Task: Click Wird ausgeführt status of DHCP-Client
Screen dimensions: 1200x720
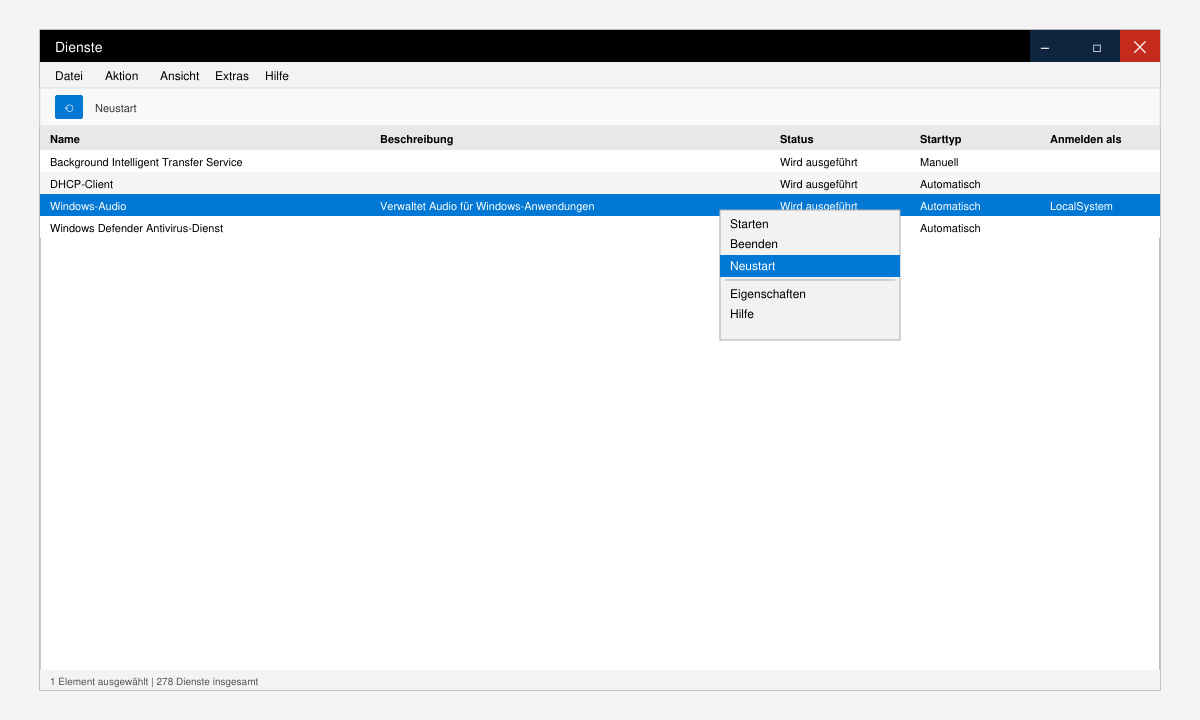Action: (x=818, y=184)
